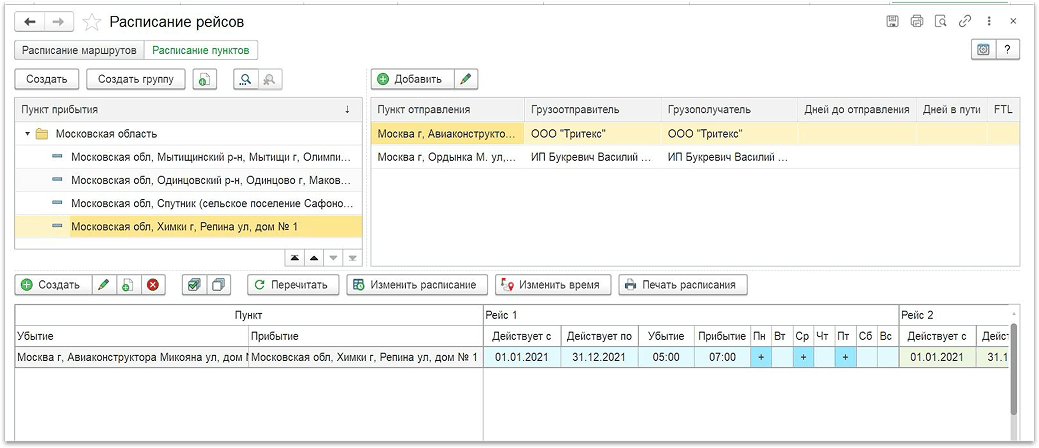Click the 05:00 departure time cell
The height and width of the screenshot is (448, 1039).
[x=666, y=357]
